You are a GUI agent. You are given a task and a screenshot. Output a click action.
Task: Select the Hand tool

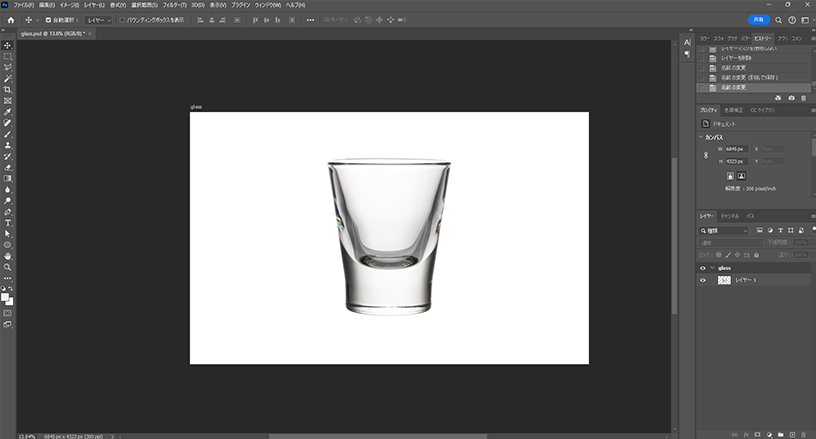(x=8, y=256)
